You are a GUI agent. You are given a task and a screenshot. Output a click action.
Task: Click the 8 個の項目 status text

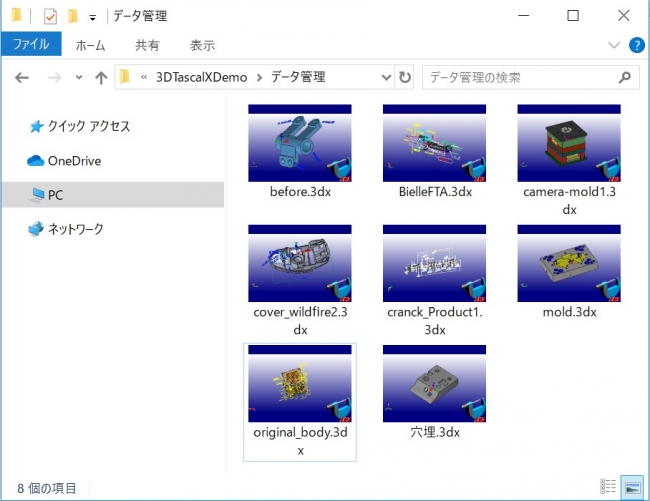click(x=46, y=488)
